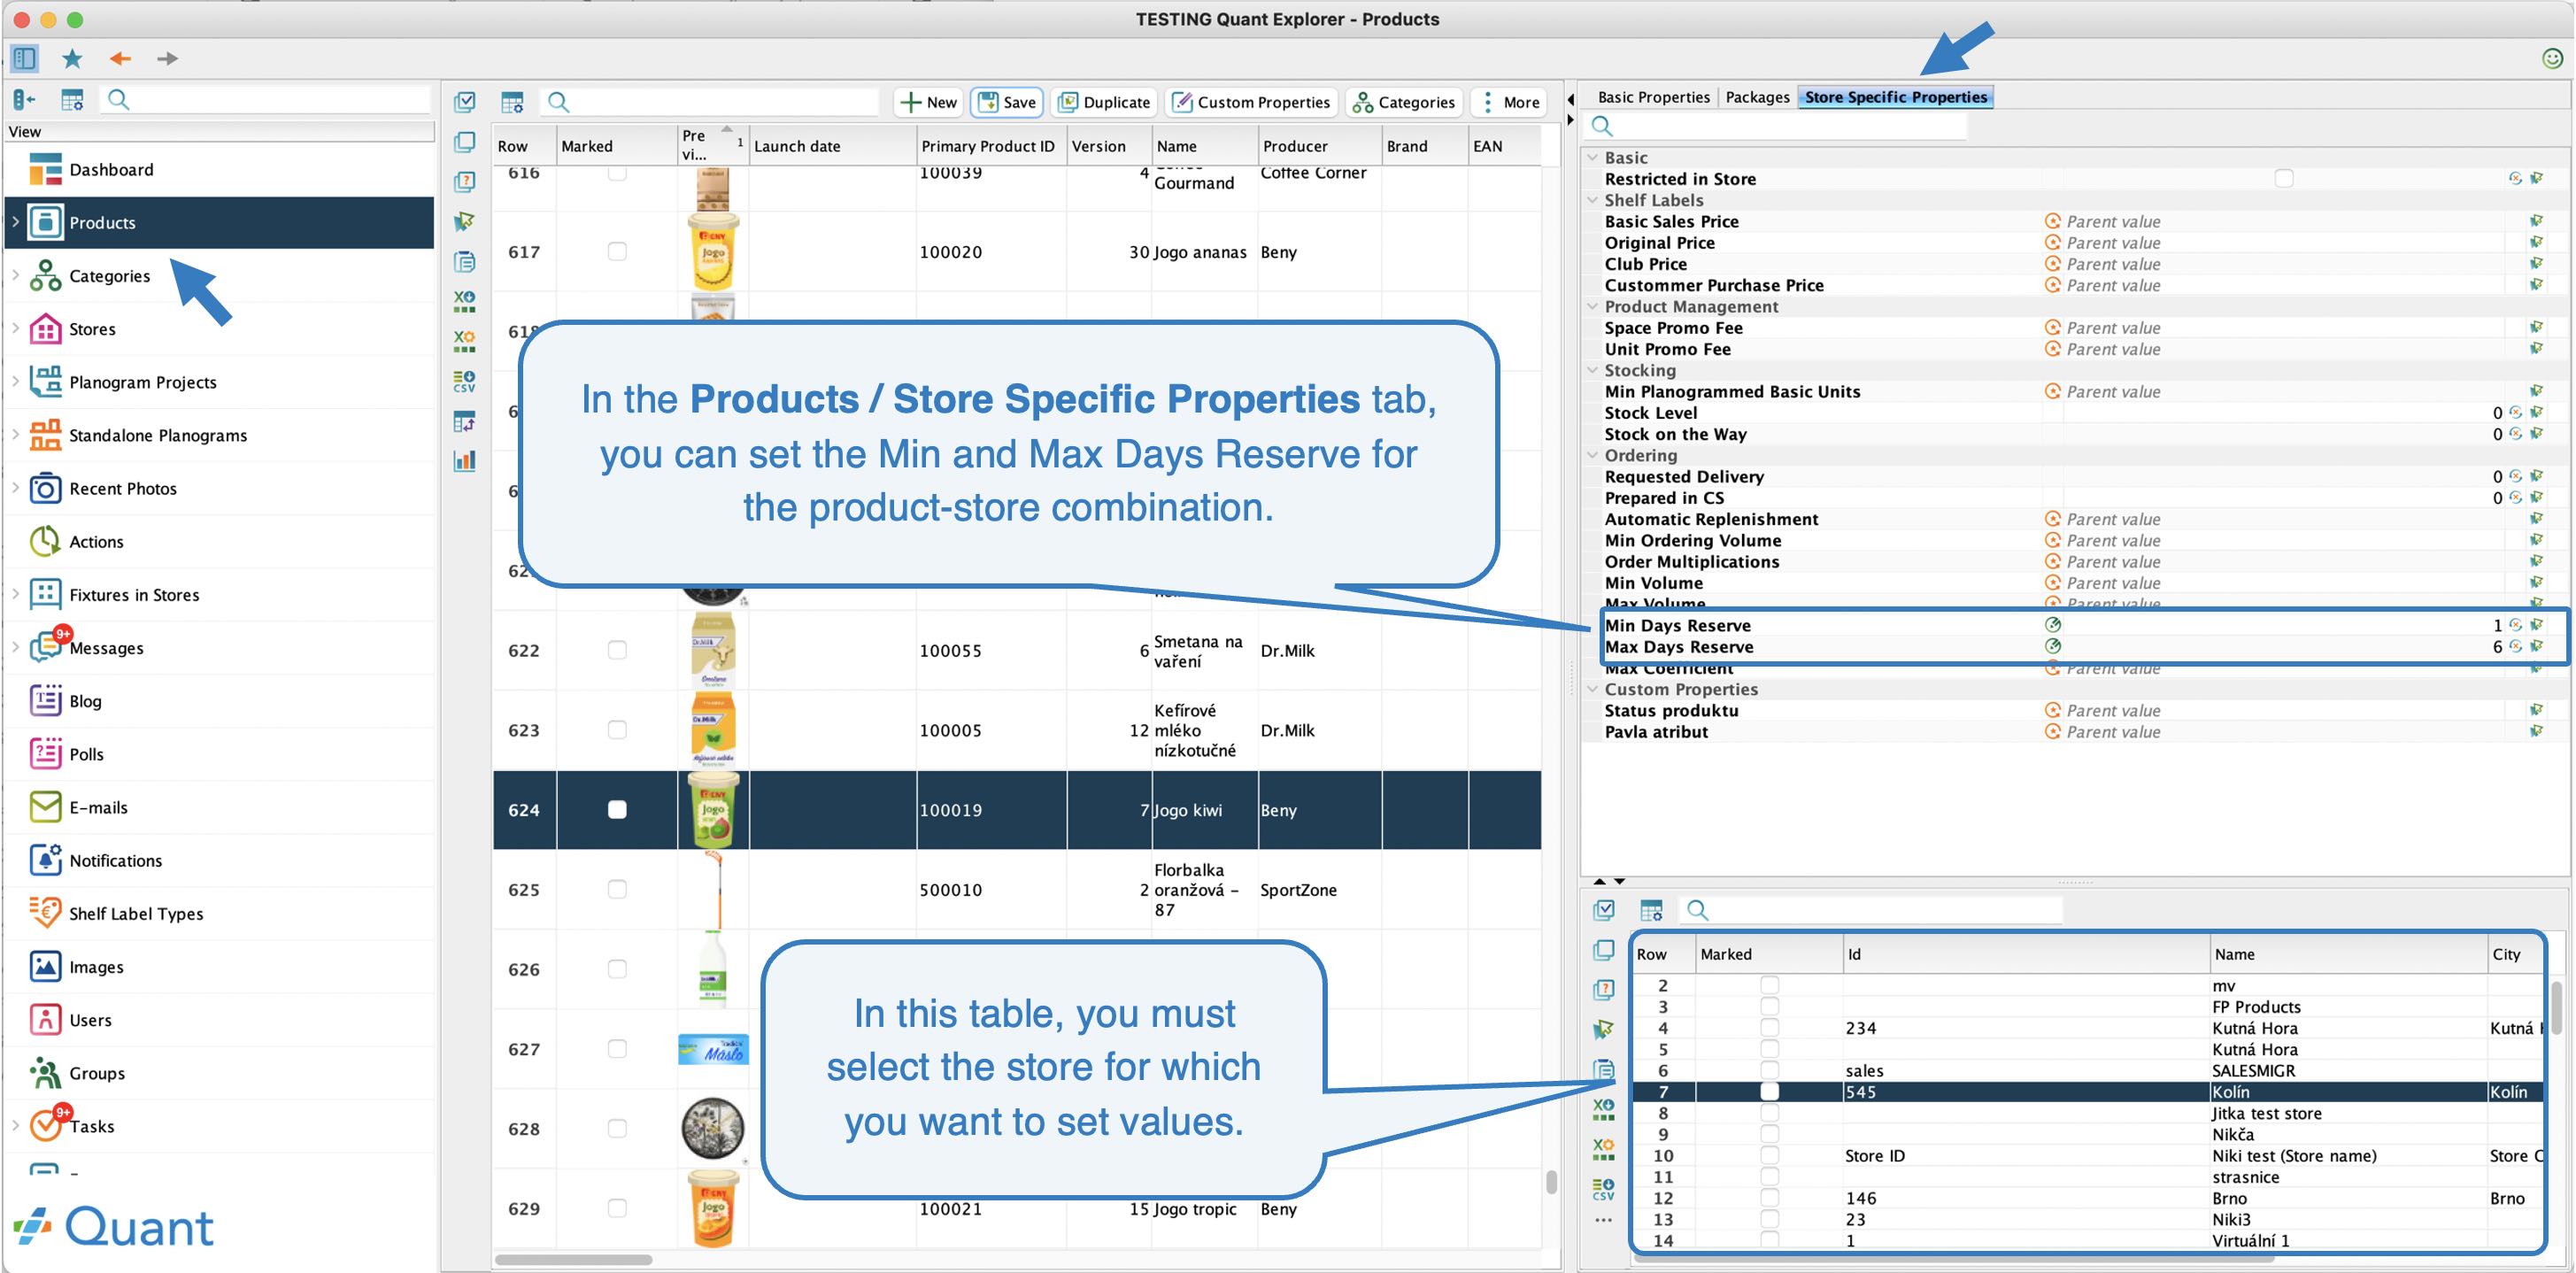Select the Store Specific Properties tab
The height and width of the screenshot is (1273, 2576).
pos(1895,97)
